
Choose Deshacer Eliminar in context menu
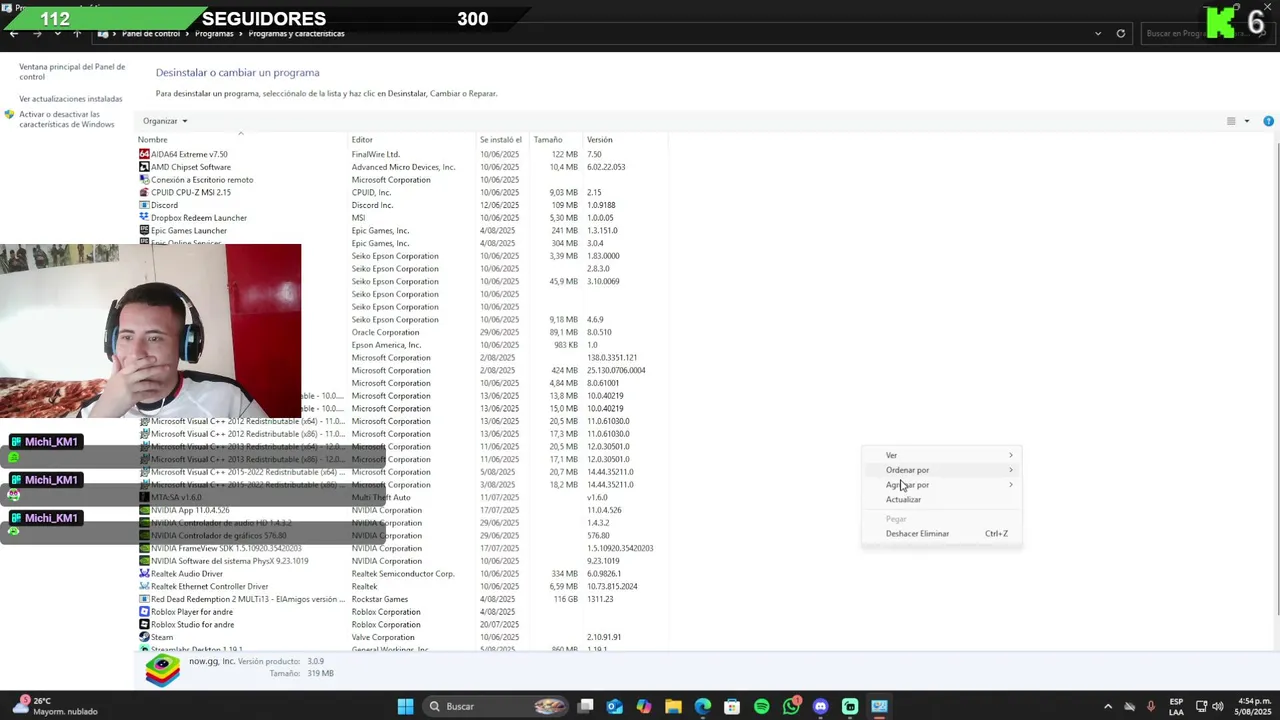944,534
